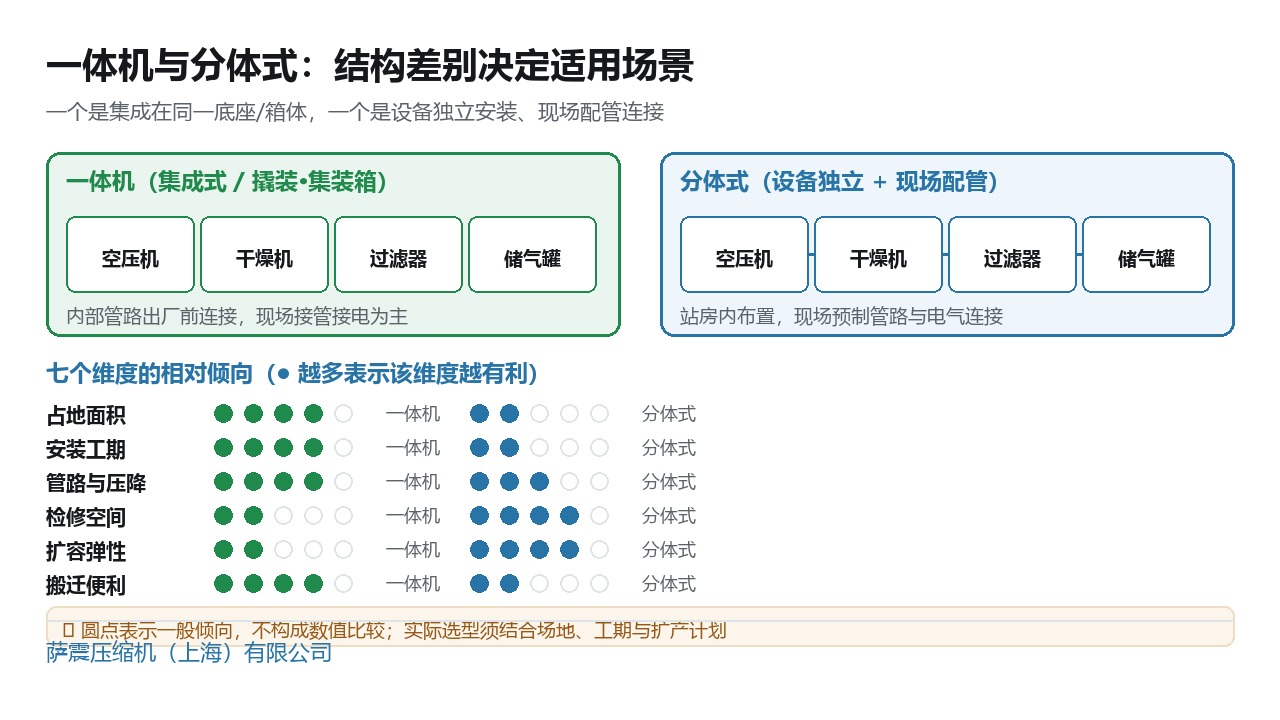Select the 空压机 box in the 一体机 panel
Viewport: 1280px width, 720px height.
[130, 255]
